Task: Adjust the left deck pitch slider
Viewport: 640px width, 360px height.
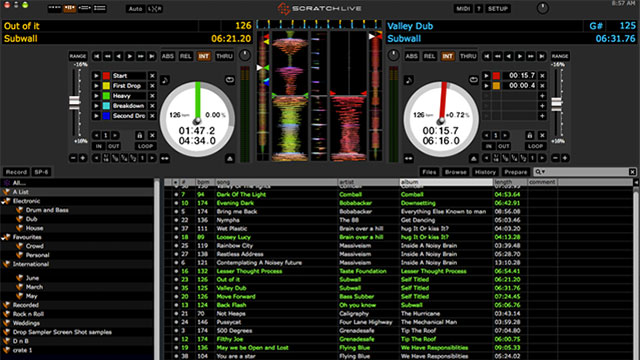Action: click(x=74, y=102)
